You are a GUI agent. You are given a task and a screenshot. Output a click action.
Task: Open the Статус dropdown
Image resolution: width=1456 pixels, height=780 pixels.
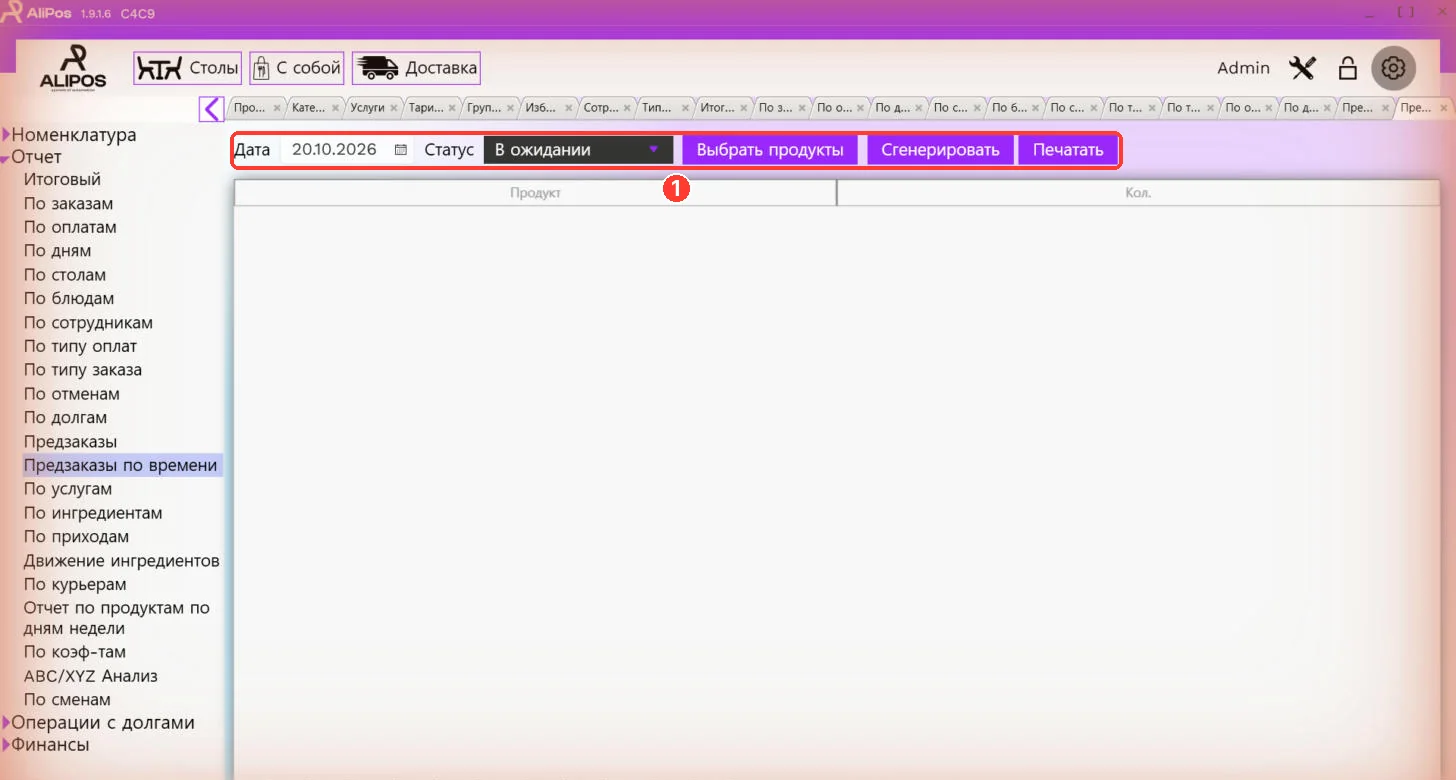(577, 150)
